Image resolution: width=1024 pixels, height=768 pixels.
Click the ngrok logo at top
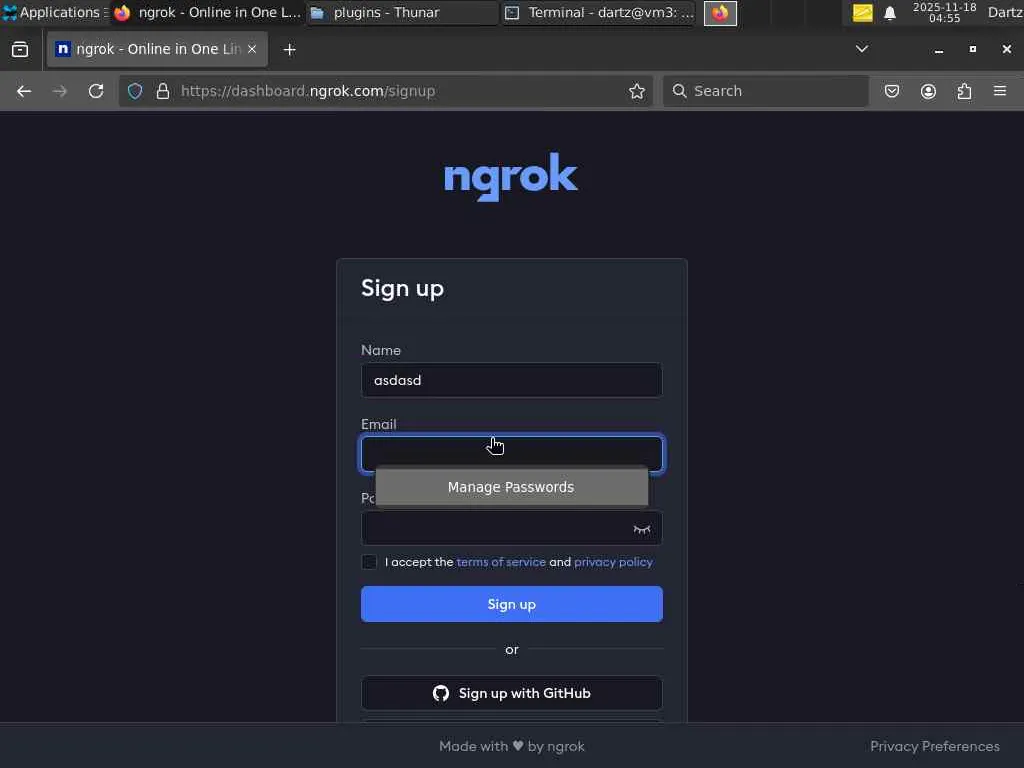(511, 176)
